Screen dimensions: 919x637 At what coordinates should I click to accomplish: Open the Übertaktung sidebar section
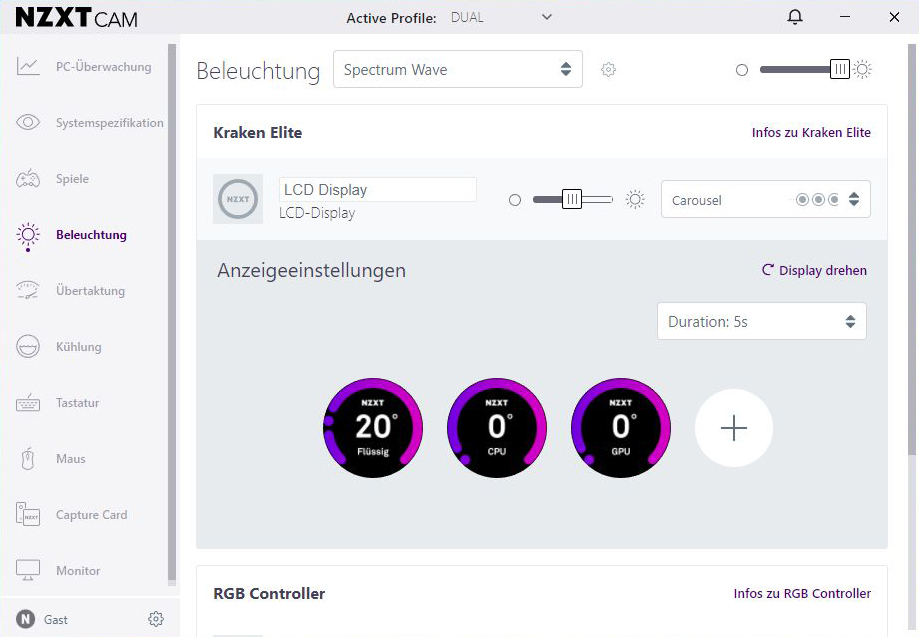pyautogui.click(x=90, y=291)
